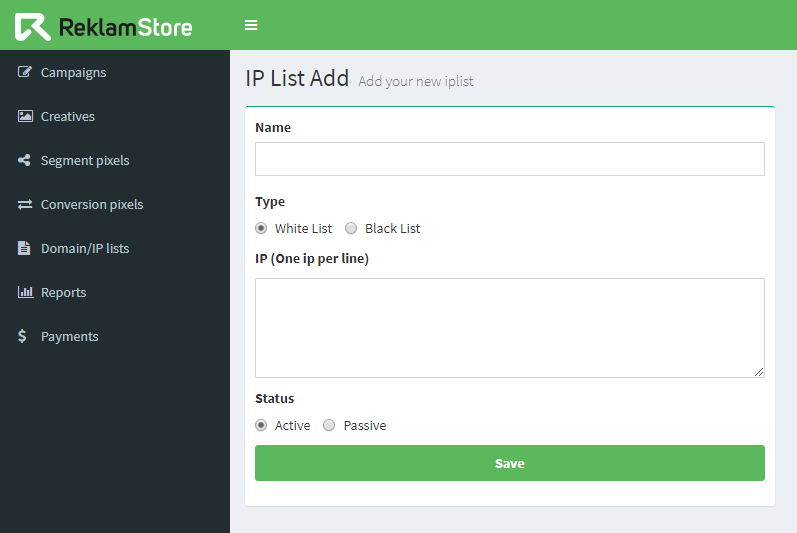This screenshot has width=797, height=533.
Task: Open the Campaigns menu item
Action: pos(73,72)
